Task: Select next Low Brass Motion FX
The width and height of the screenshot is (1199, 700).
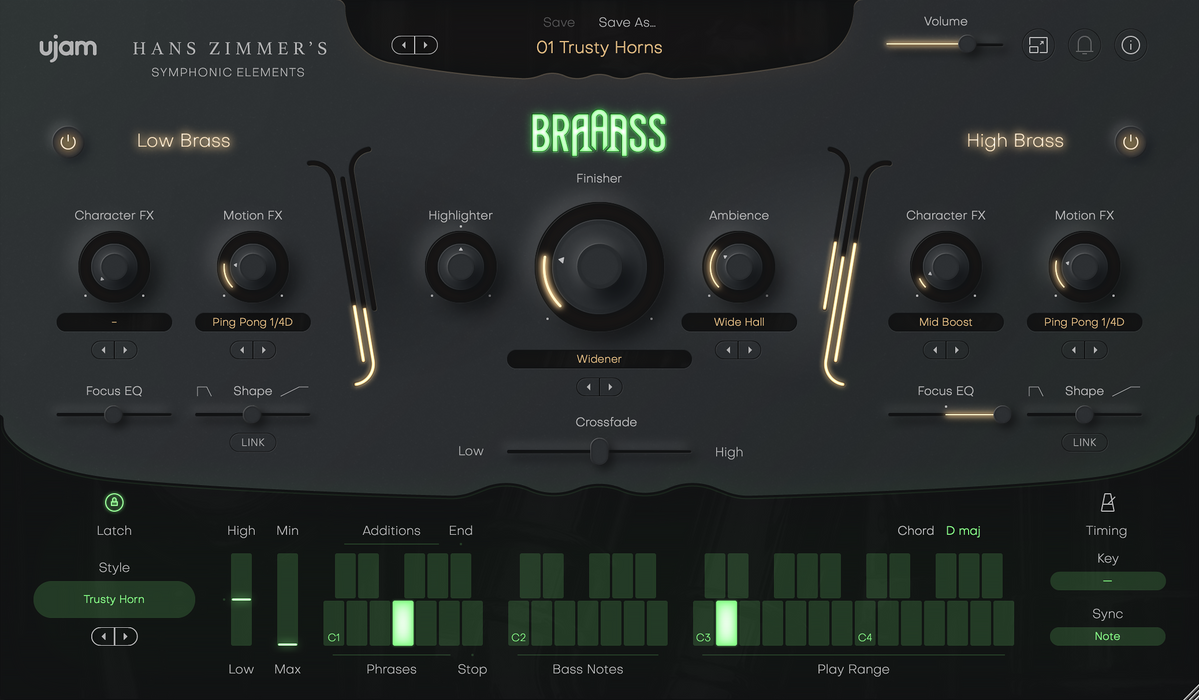Action: coord(264,350)
